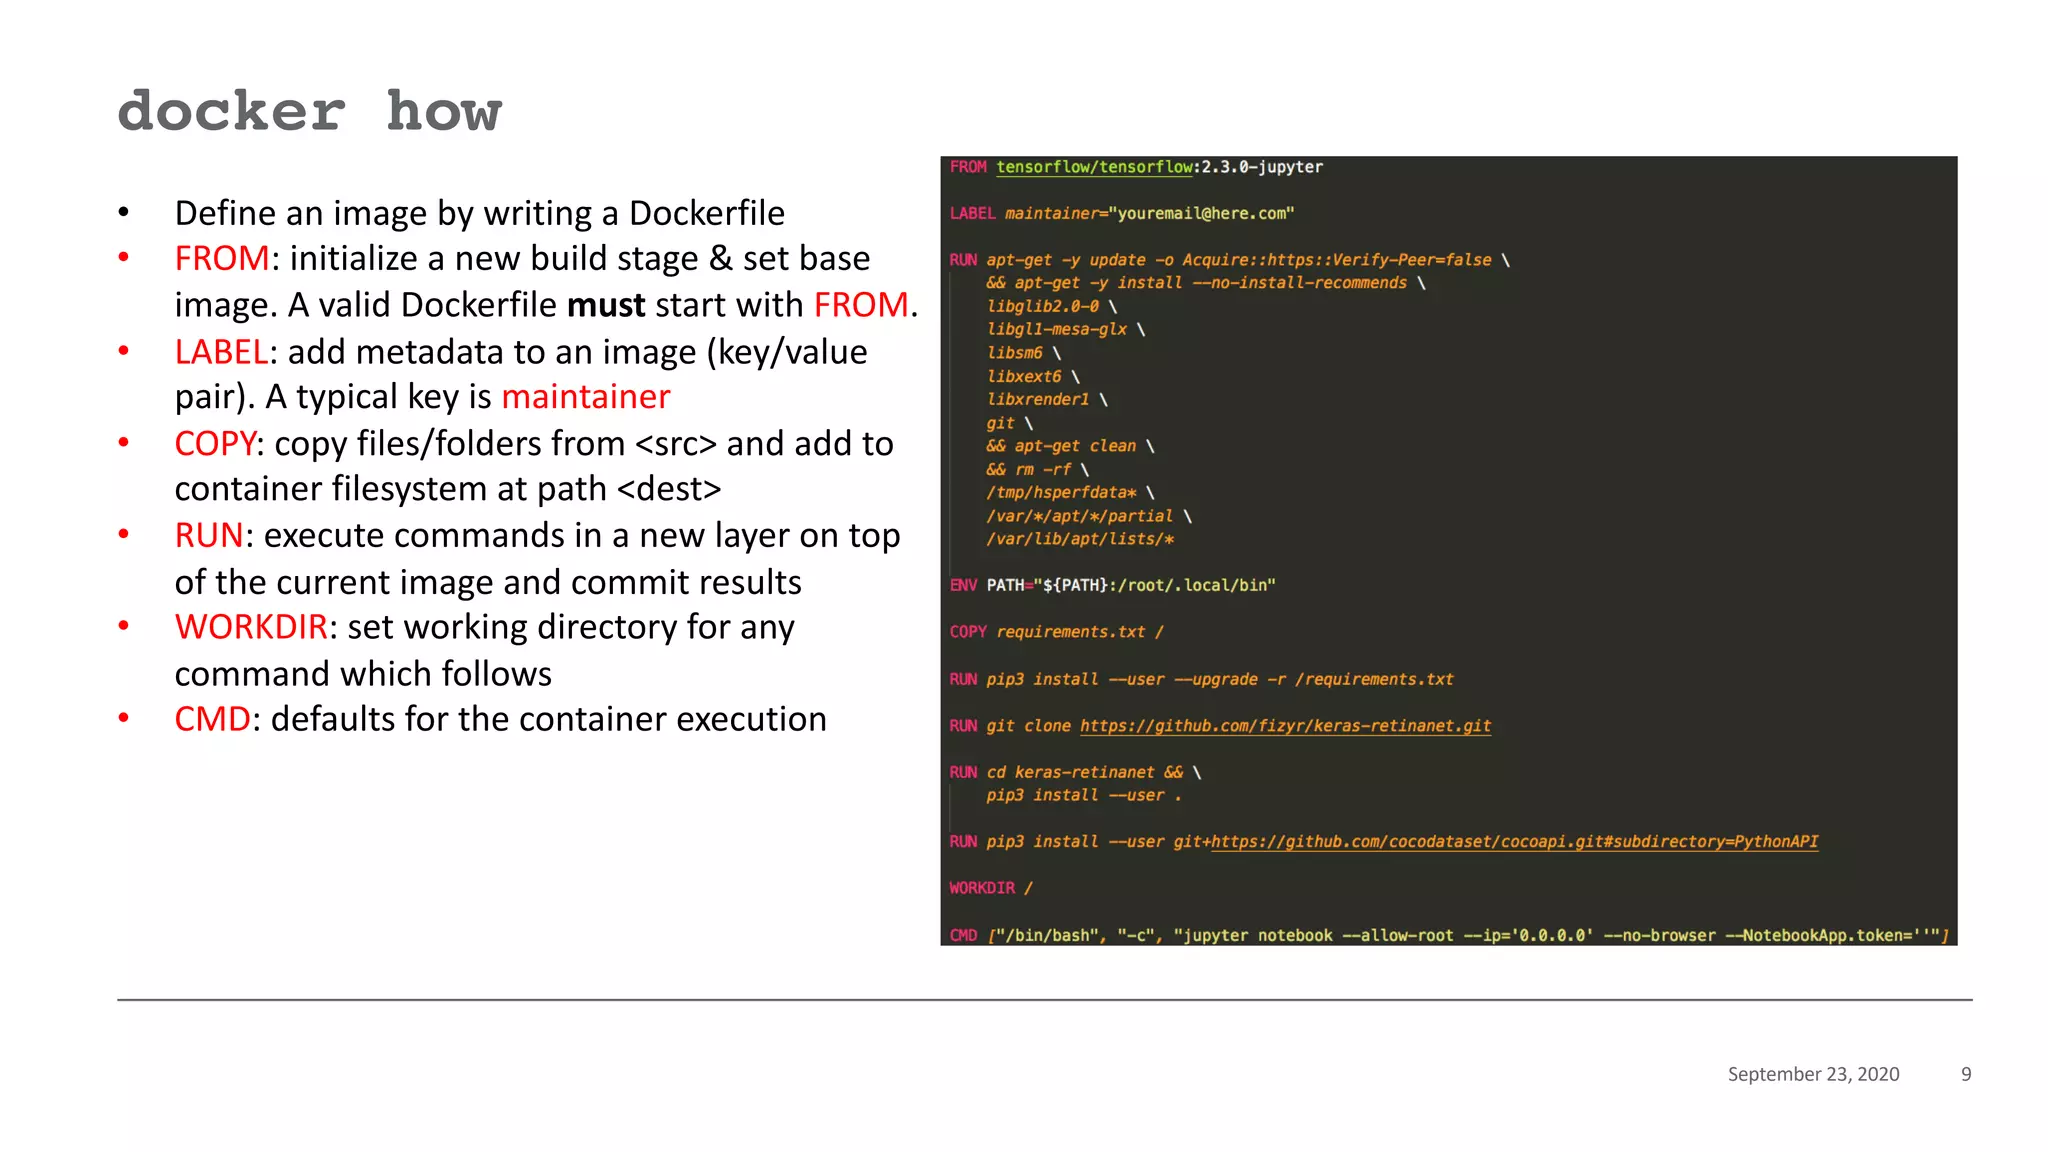Click the 'RUN apt-get -y update' code line
The height and width of the screenshot is (1152, 2048).
[x=1229, y=260]
